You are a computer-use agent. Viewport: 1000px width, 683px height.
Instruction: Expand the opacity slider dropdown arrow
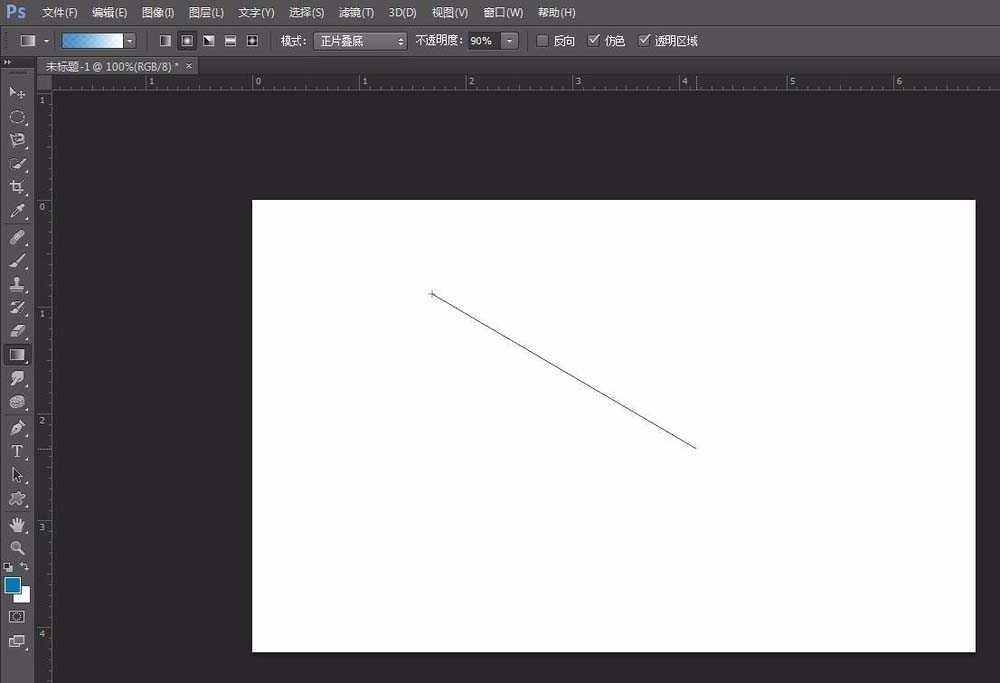[x=510, y=41]
